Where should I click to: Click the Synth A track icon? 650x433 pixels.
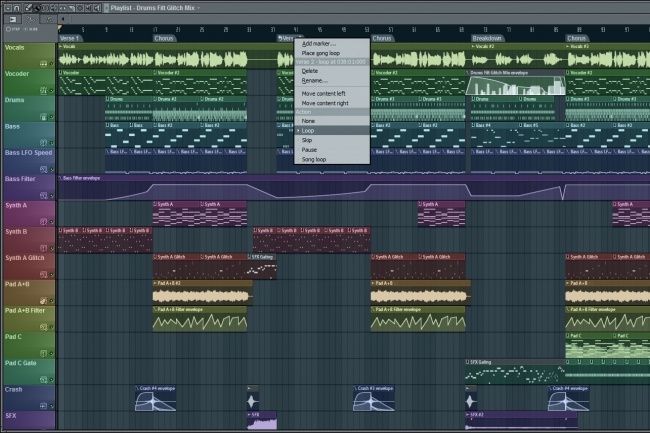[x=44, y=222]
